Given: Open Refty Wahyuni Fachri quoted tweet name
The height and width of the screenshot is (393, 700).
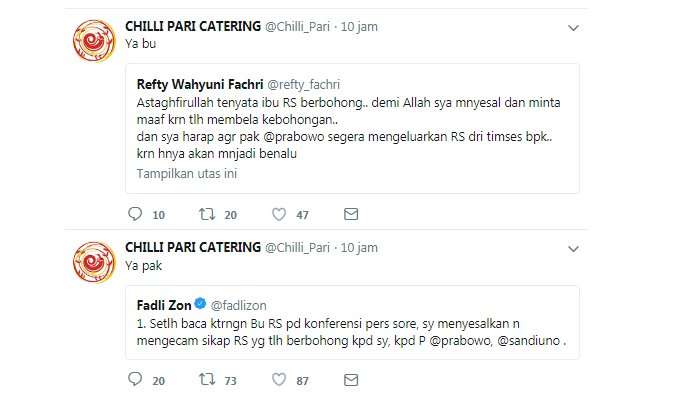Looking at the screenshot, I should point(200,84).
